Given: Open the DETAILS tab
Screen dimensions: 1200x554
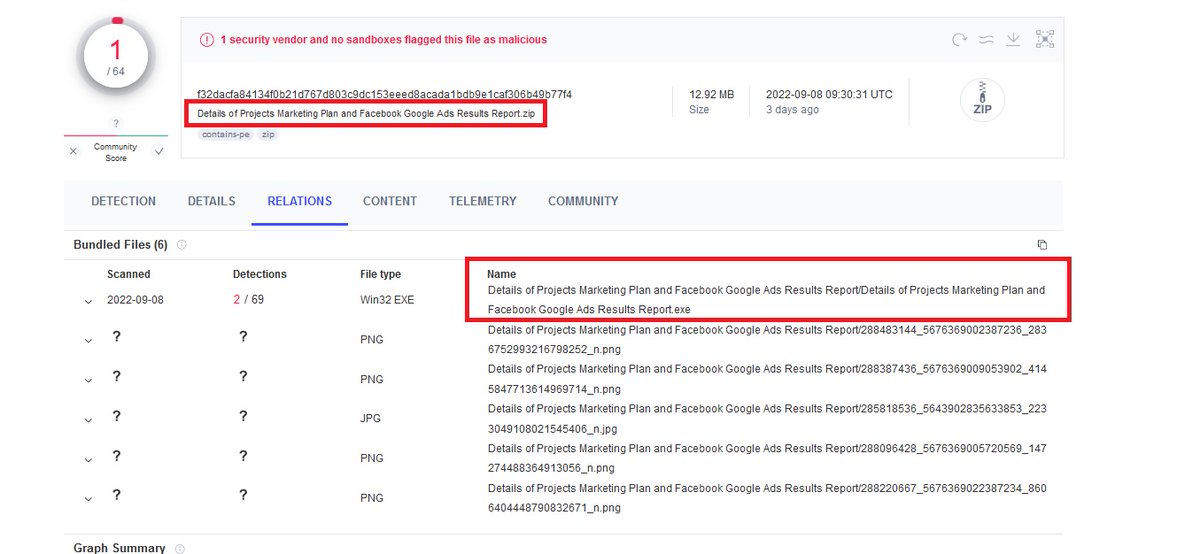Looking at the screenshot, I should click(211, 201).
